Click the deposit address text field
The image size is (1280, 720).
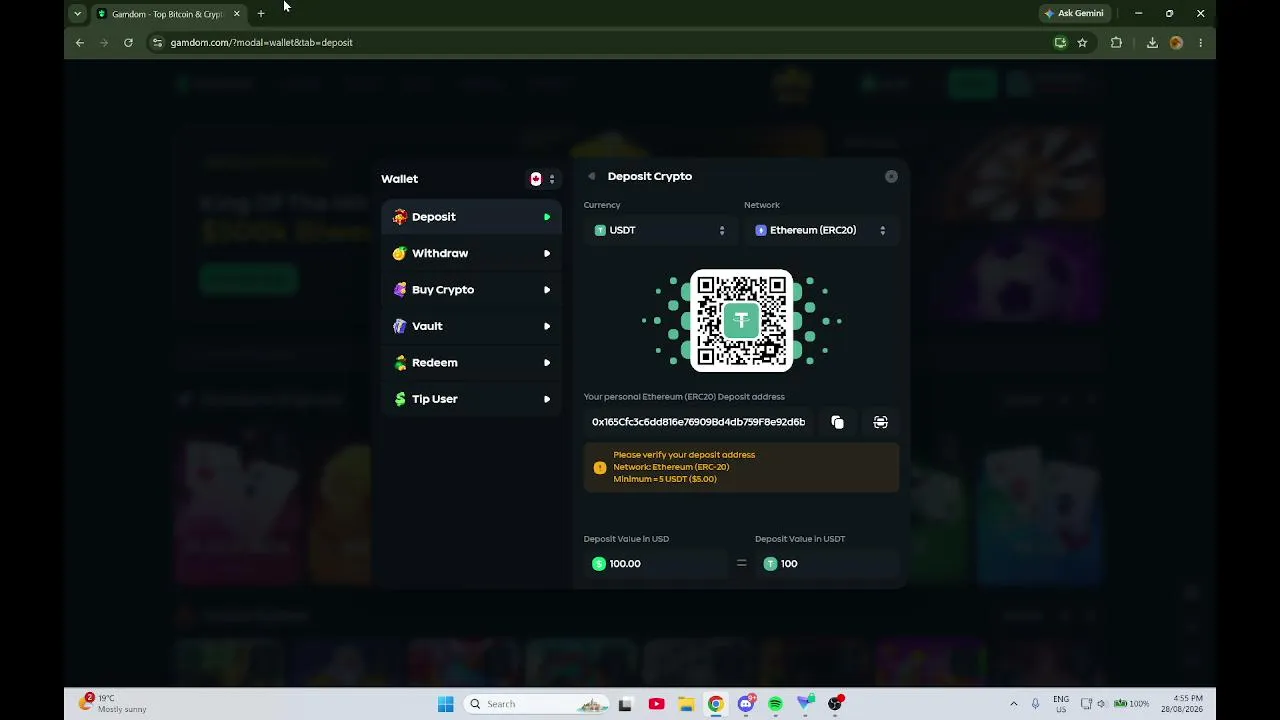pos(698,422)
